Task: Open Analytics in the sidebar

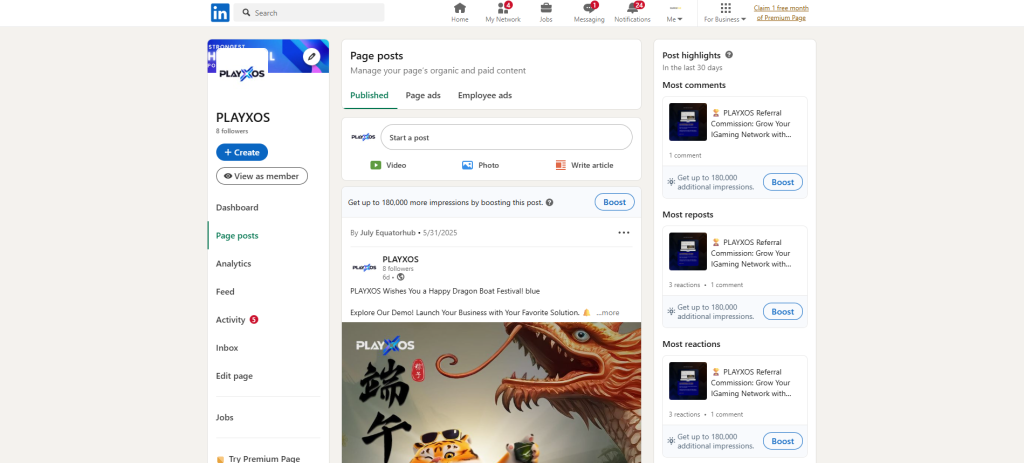Action: (x=233, y=264)
